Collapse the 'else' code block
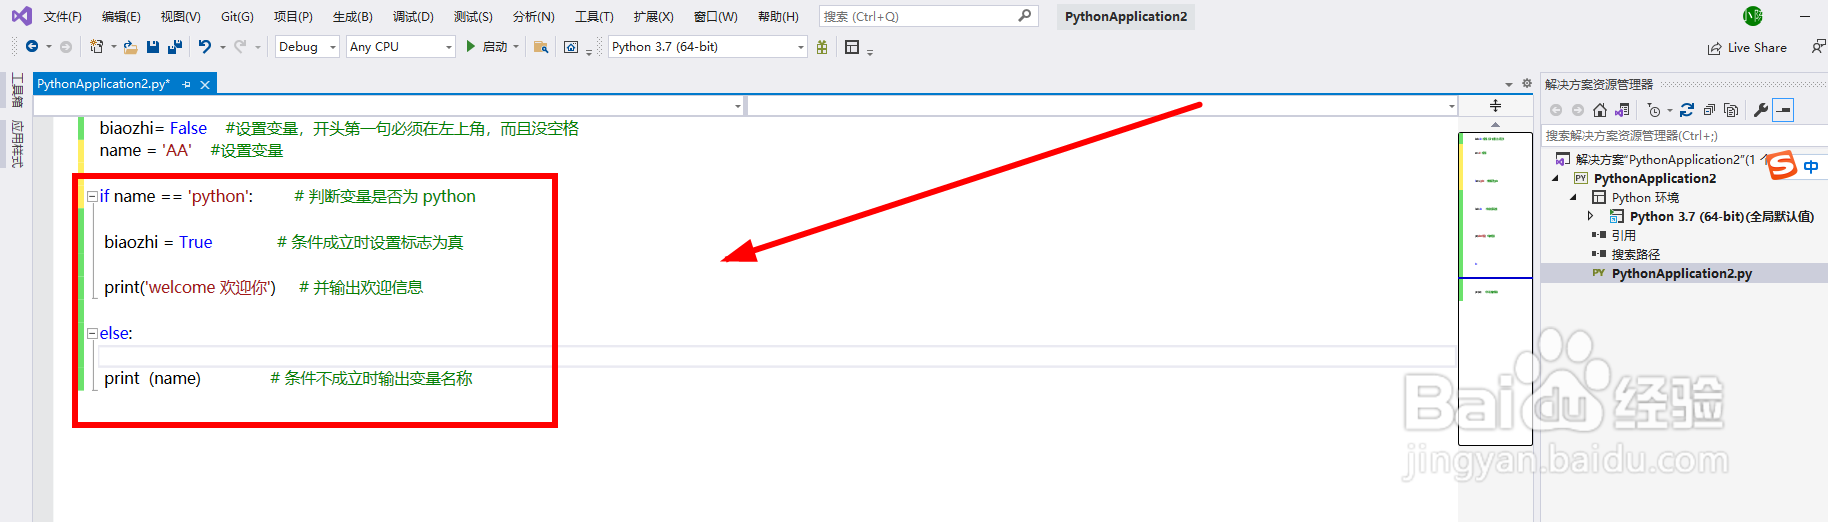Screen dimensions: 1828x522 (x=92, y=333)
